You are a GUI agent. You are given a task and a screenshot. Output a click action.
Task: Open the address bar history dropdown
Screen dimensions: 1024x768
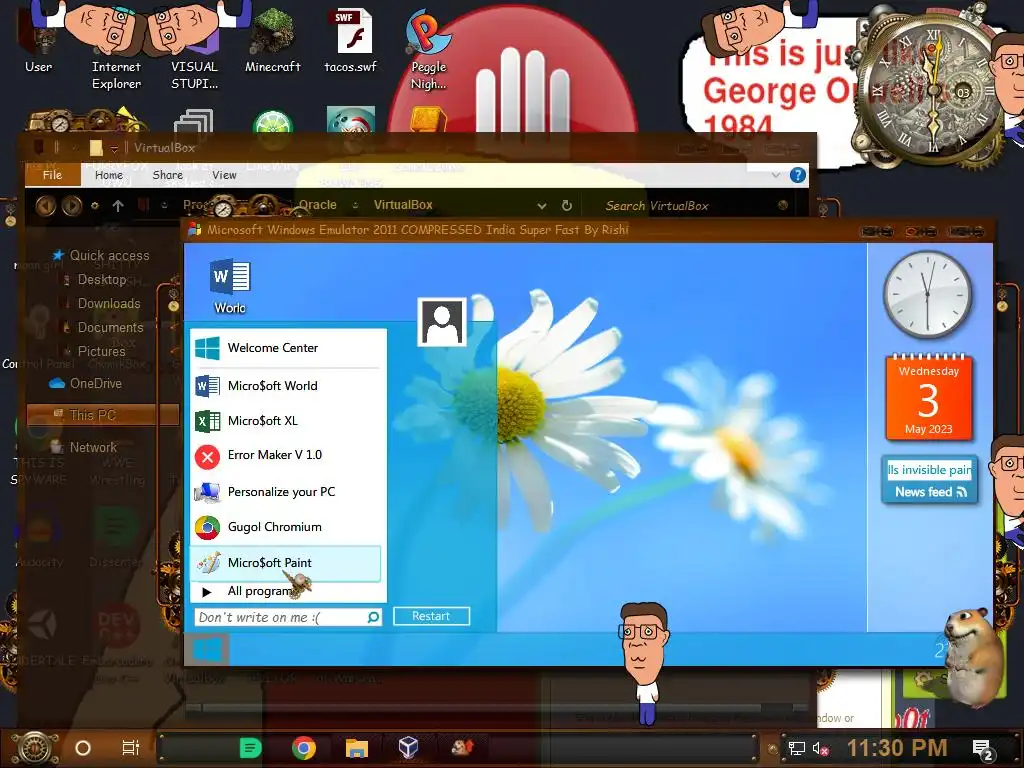point(541,206)
